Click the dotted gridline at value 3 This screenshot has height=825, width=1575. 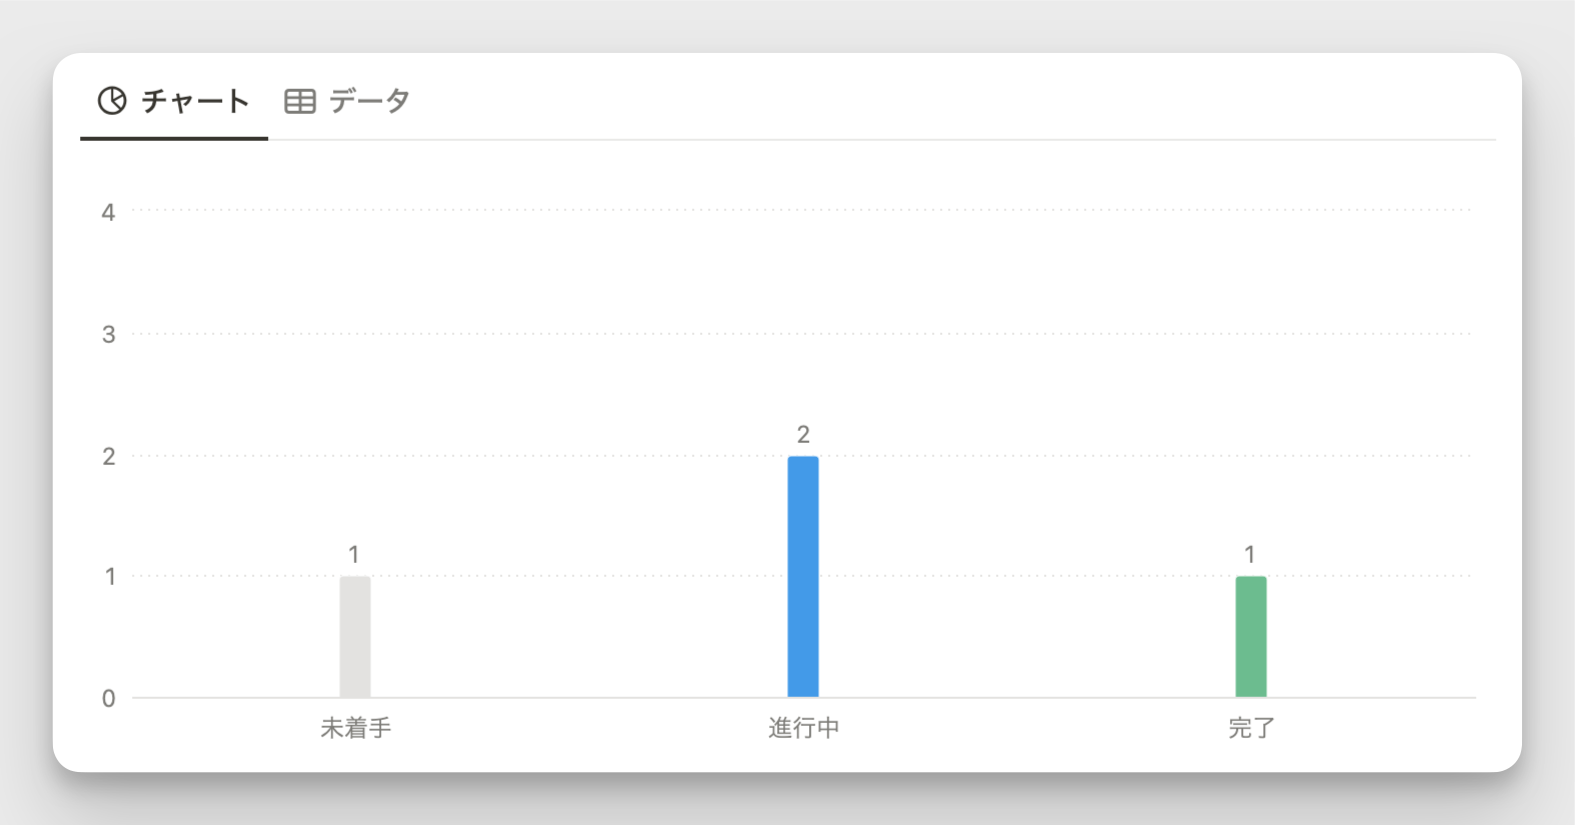pos(803,334)
